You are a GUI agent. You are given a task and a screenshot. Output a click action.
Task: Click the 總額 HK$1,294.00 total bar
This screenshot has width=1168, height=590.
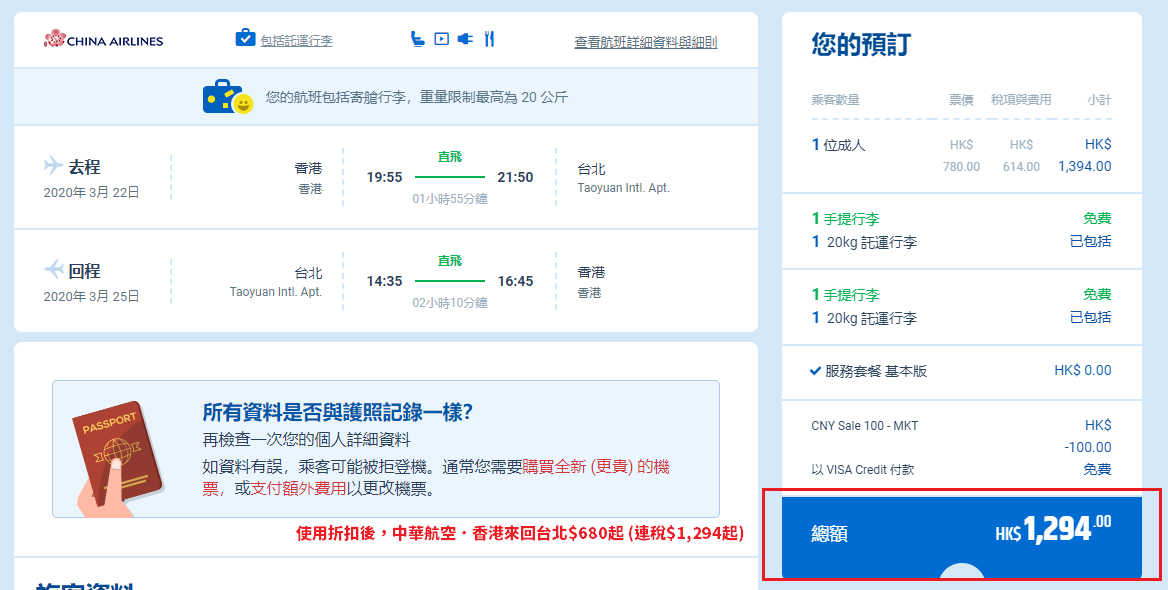[962, 537]
